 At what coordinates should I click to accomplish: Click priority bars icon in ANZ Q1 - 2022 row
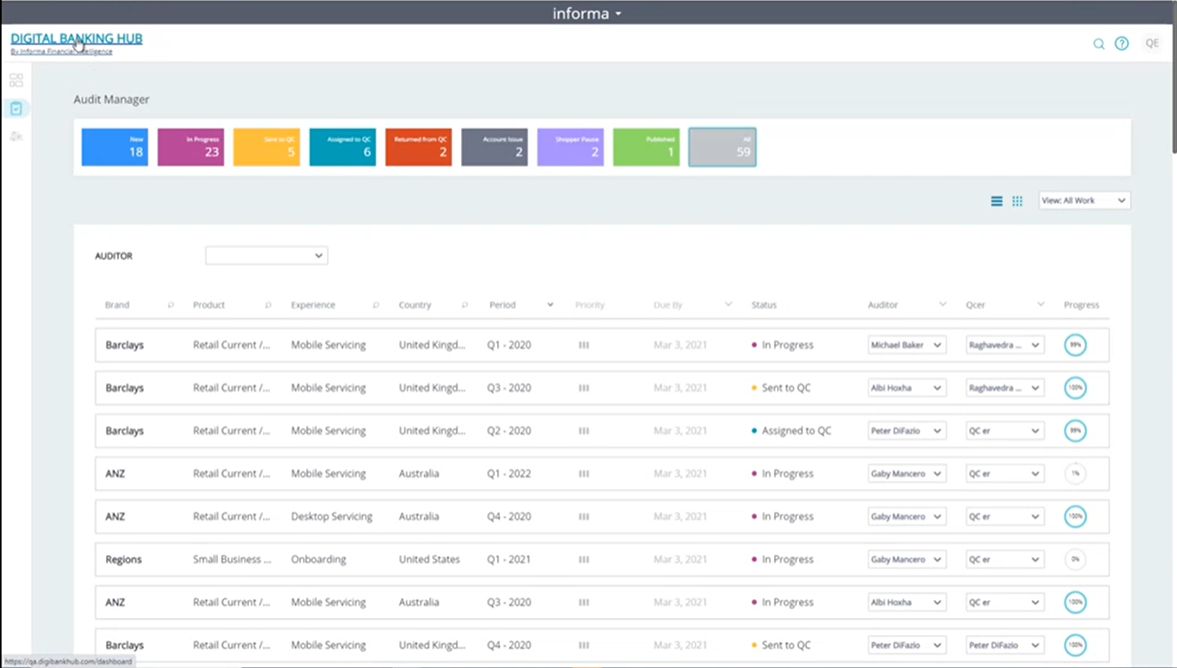(x=584, y=474)
